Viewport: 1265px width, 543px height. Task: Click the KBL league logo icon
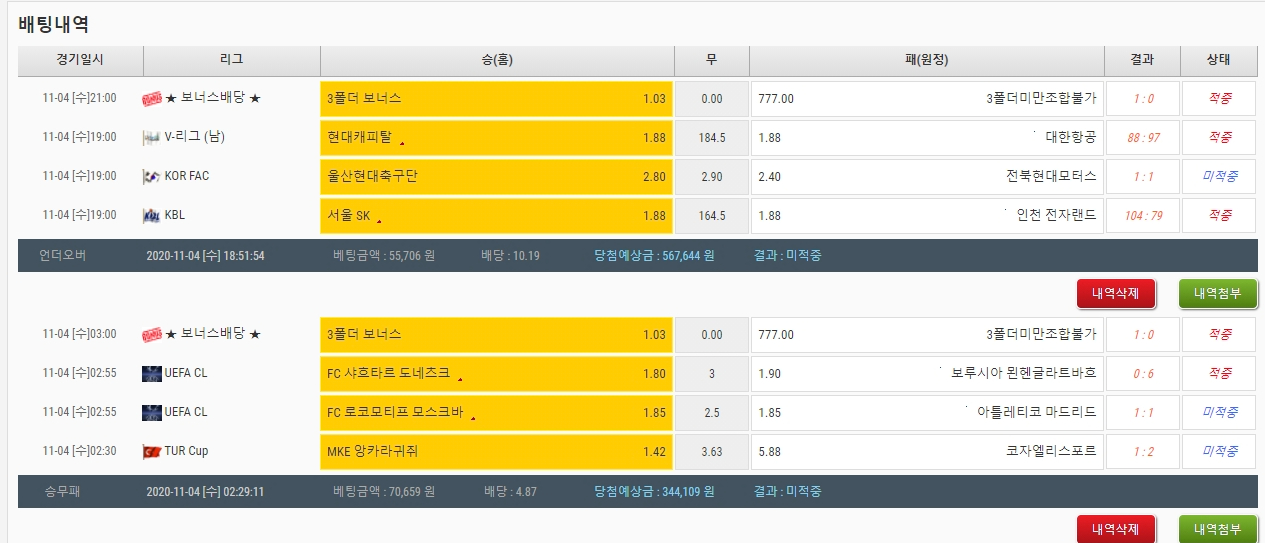click(152, 215)
